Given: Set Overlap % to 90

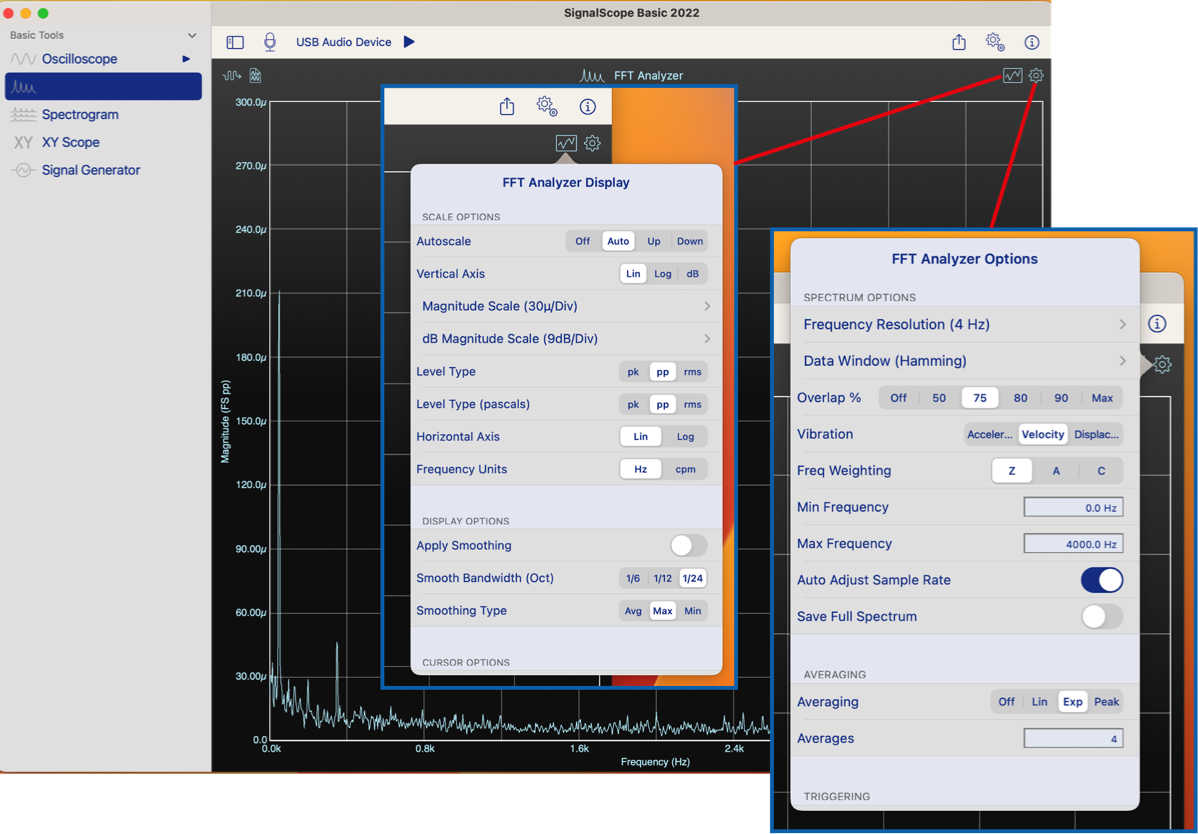Looking at the screenshot, I should click(1061, 398).
